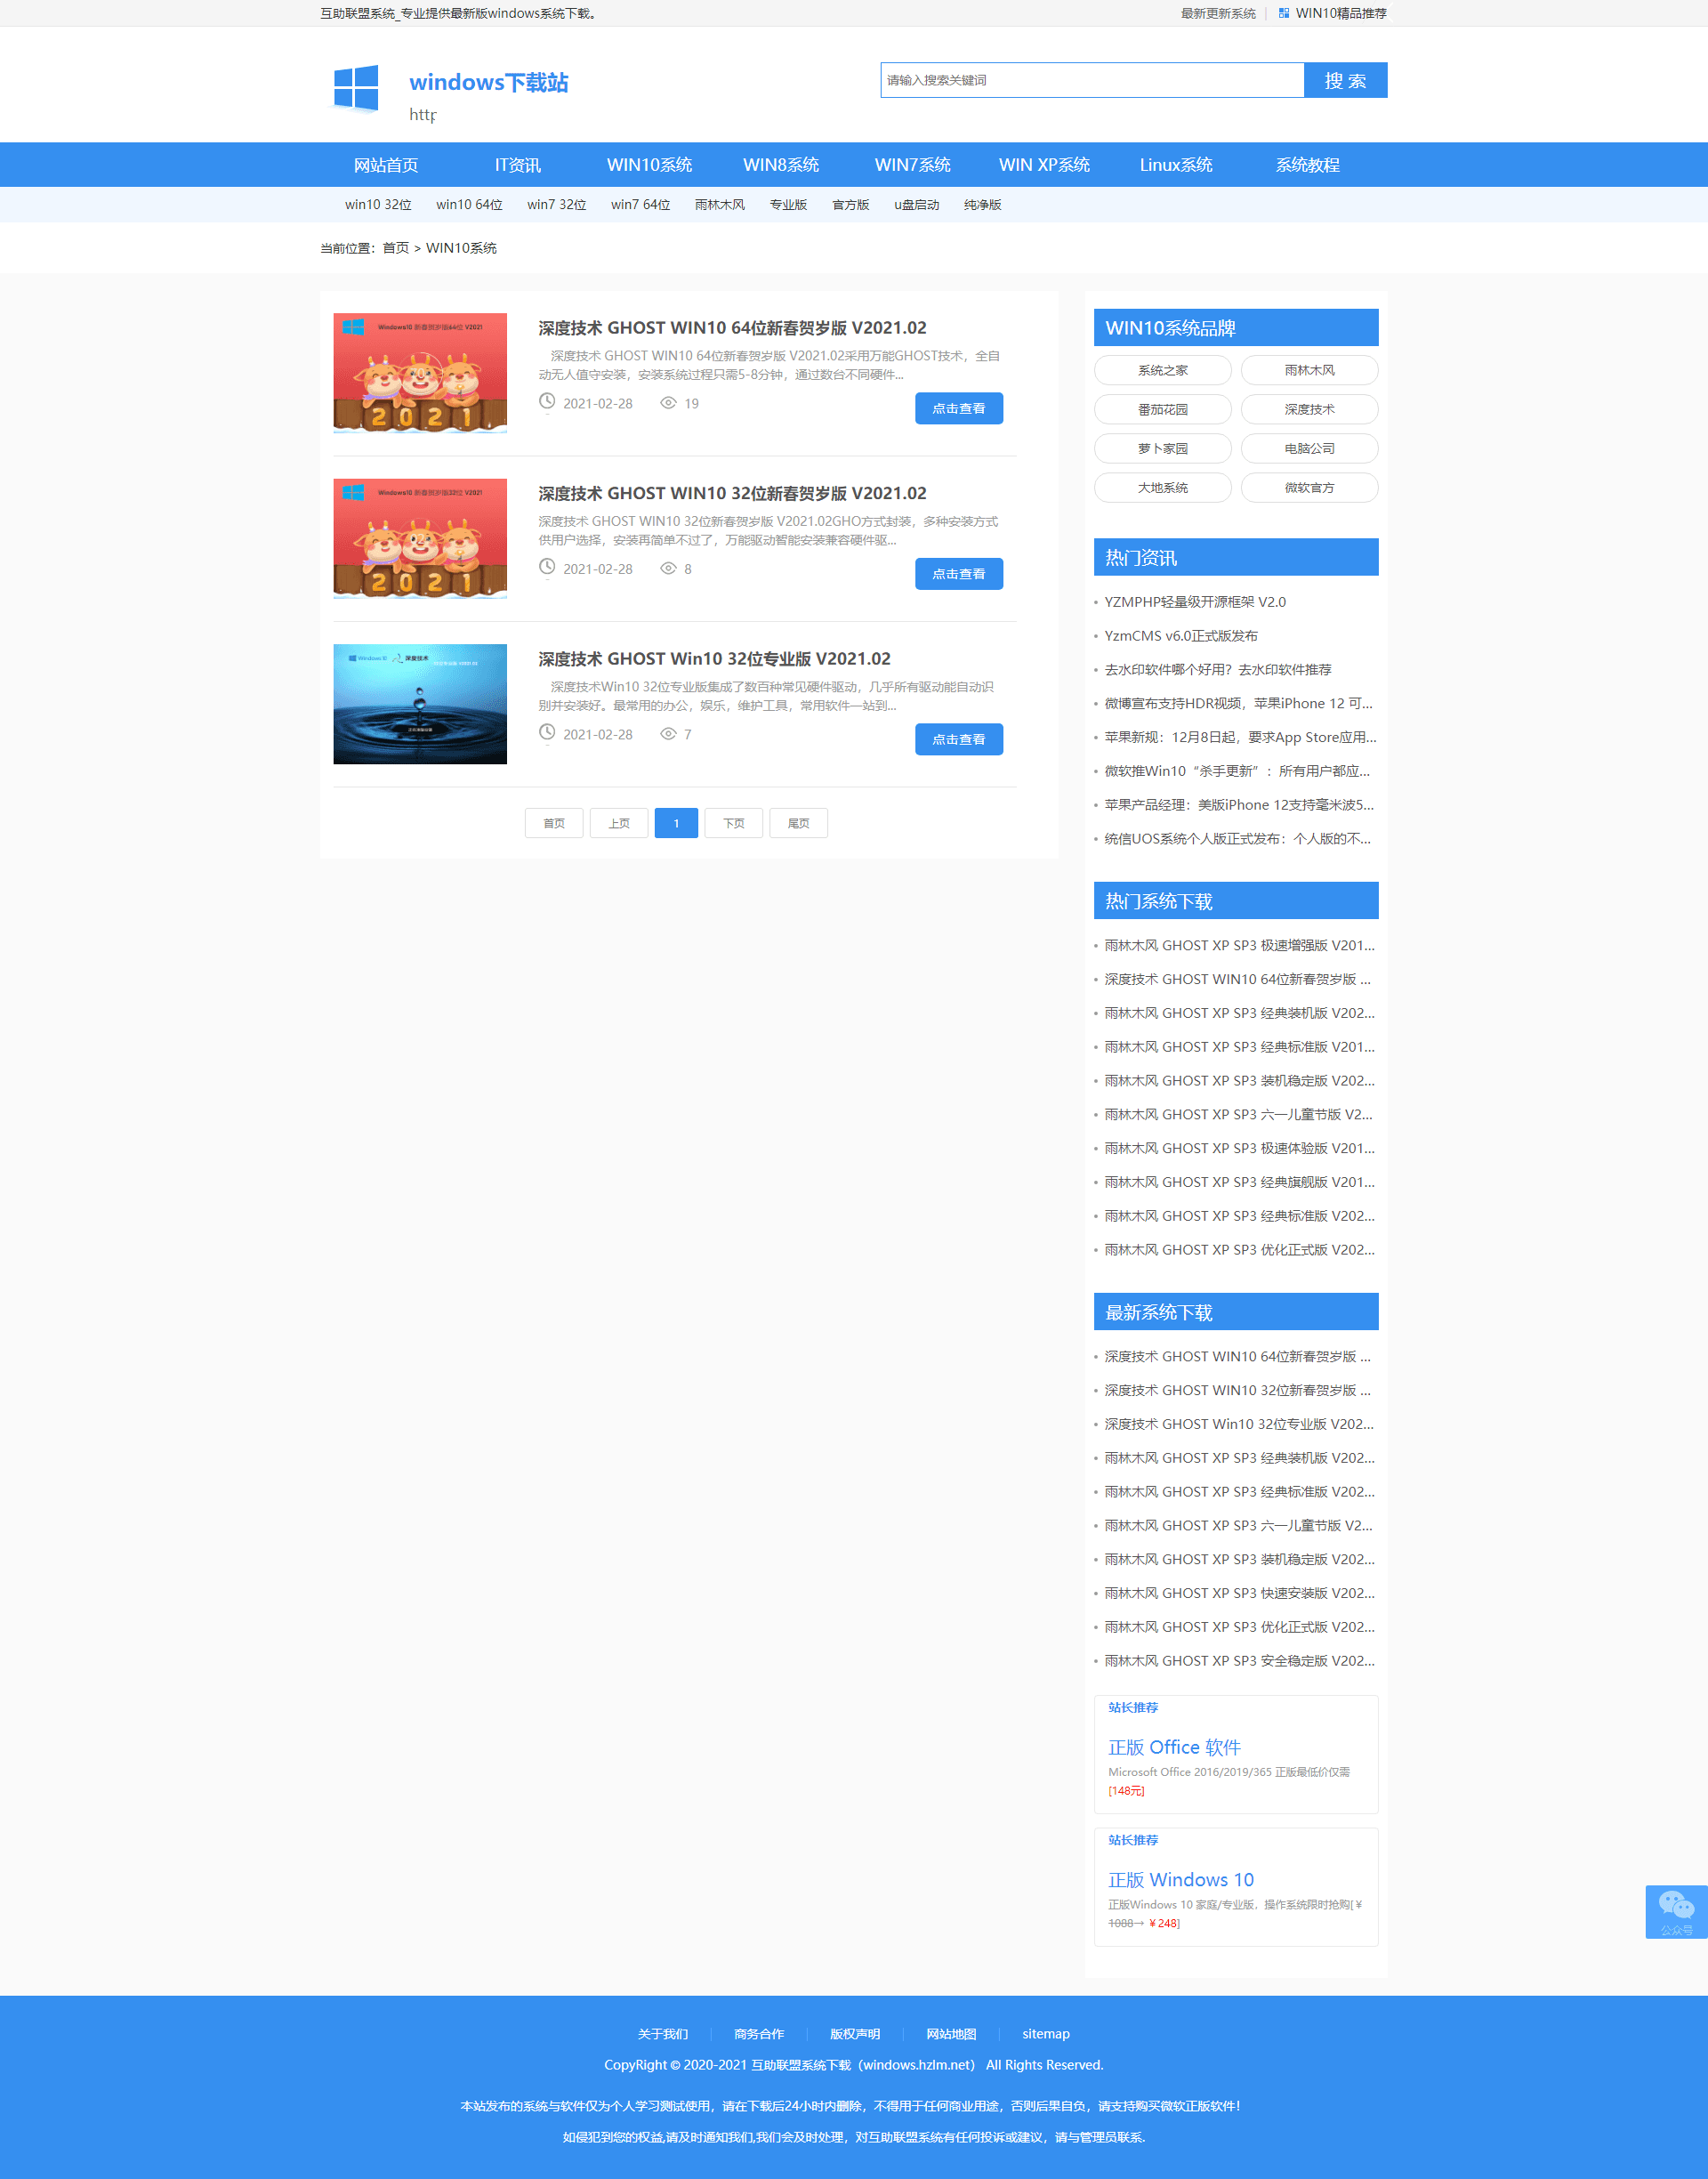Select the 深度技术 brand tag

pyautogui.click(x=1309, y=409)
